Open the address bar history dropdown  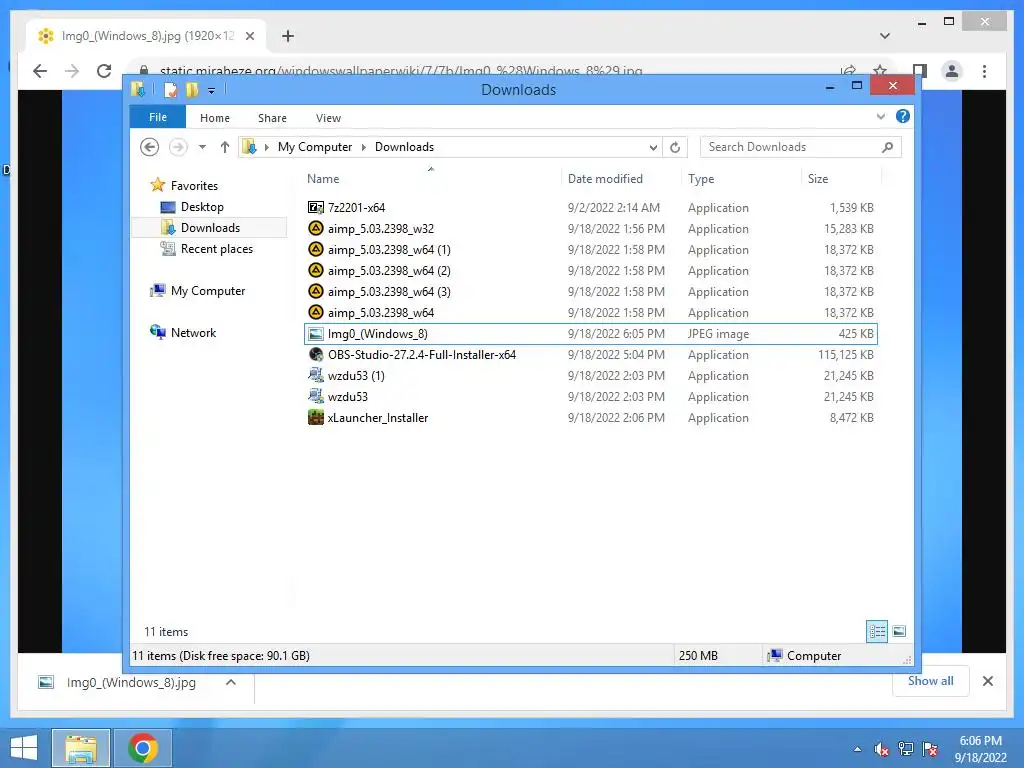653,148
